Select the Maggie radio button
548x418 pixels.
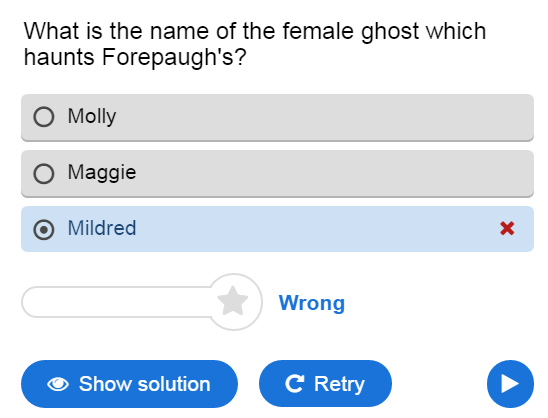pyautogui.click(x=44, y=173)
